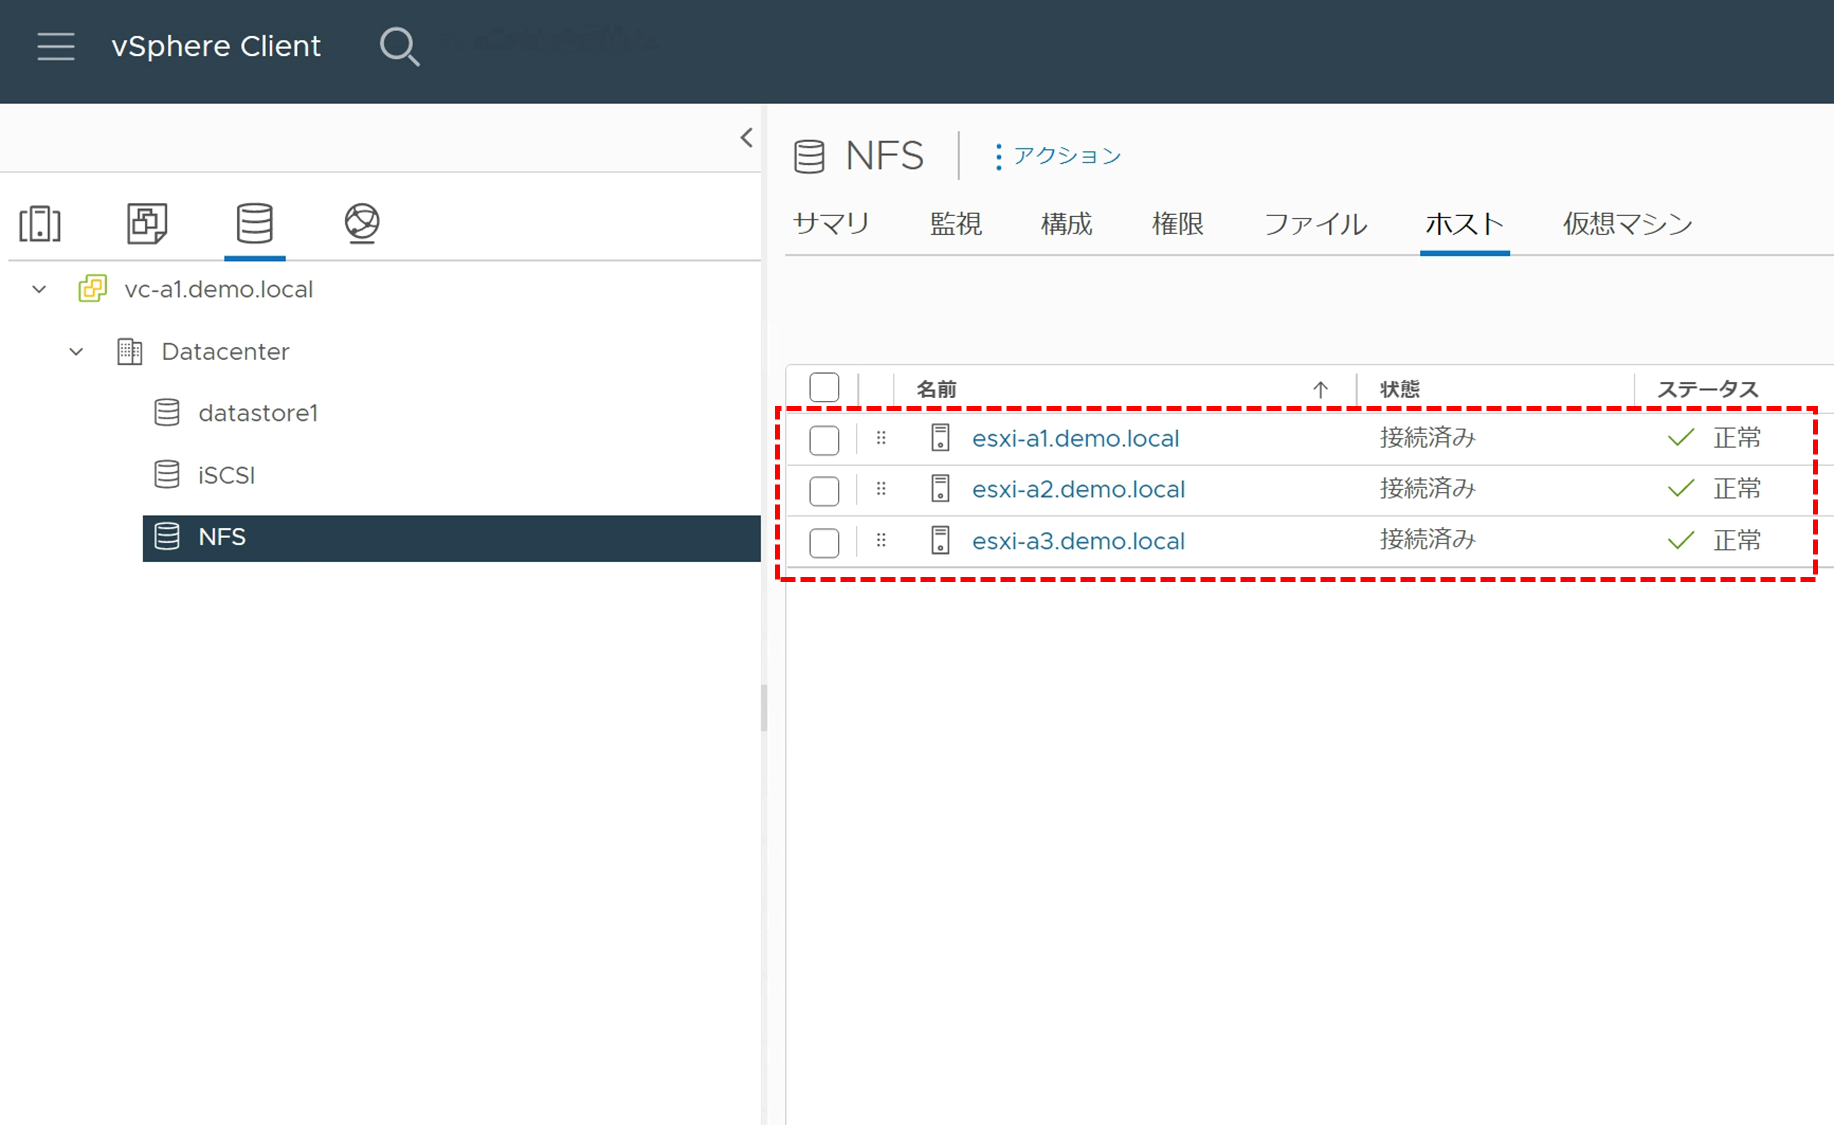The width and height of the screenshot is (1834, 1125).
Task: Click 正常 status text for esxi-a3.demo.local
Action: point(1737,541)
